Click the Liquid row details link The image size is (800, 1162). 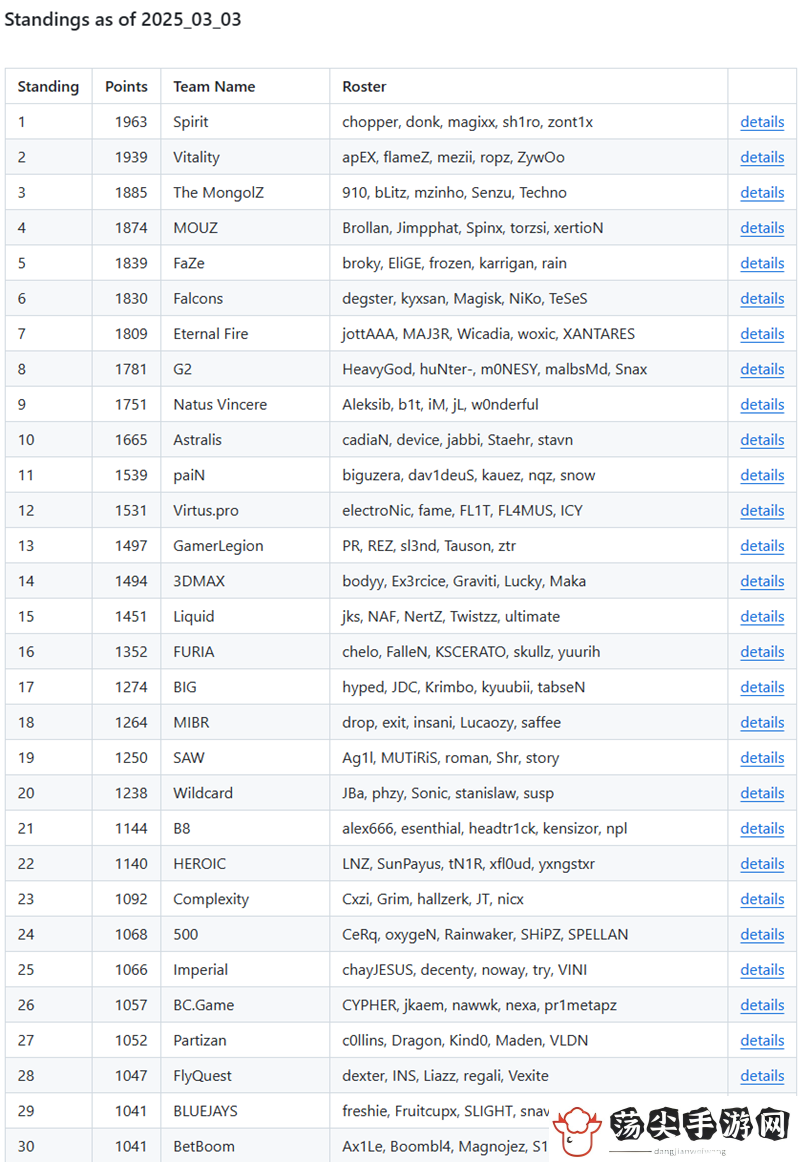coord(762,617)
